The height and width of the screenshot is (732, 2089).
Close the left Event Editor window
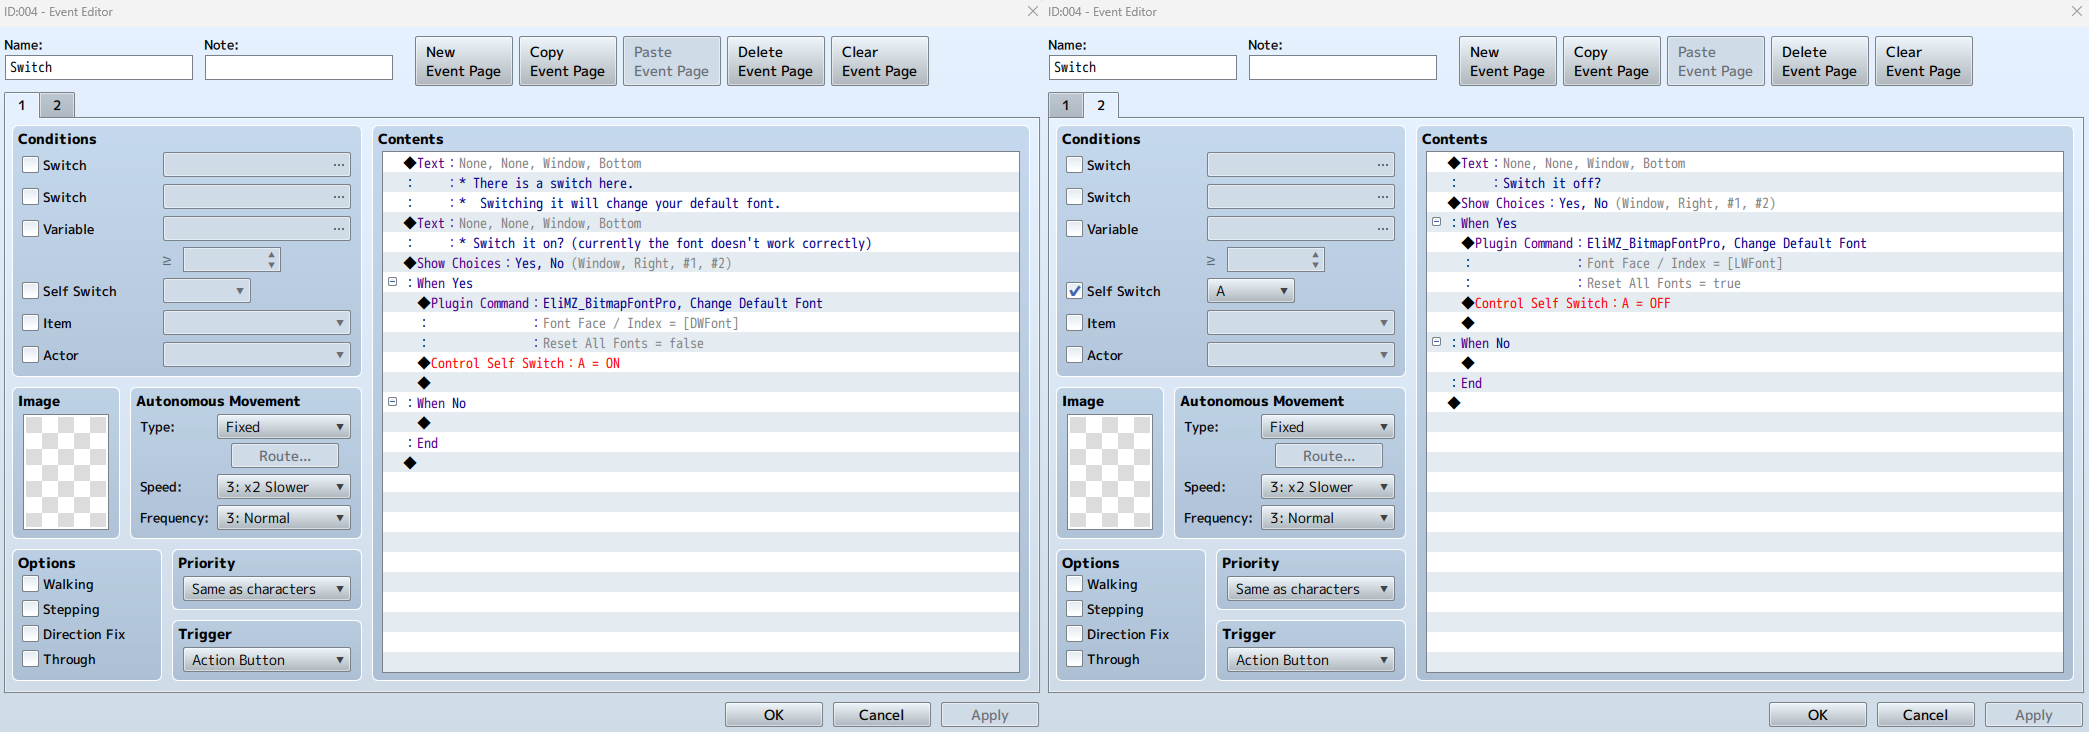1033,11
